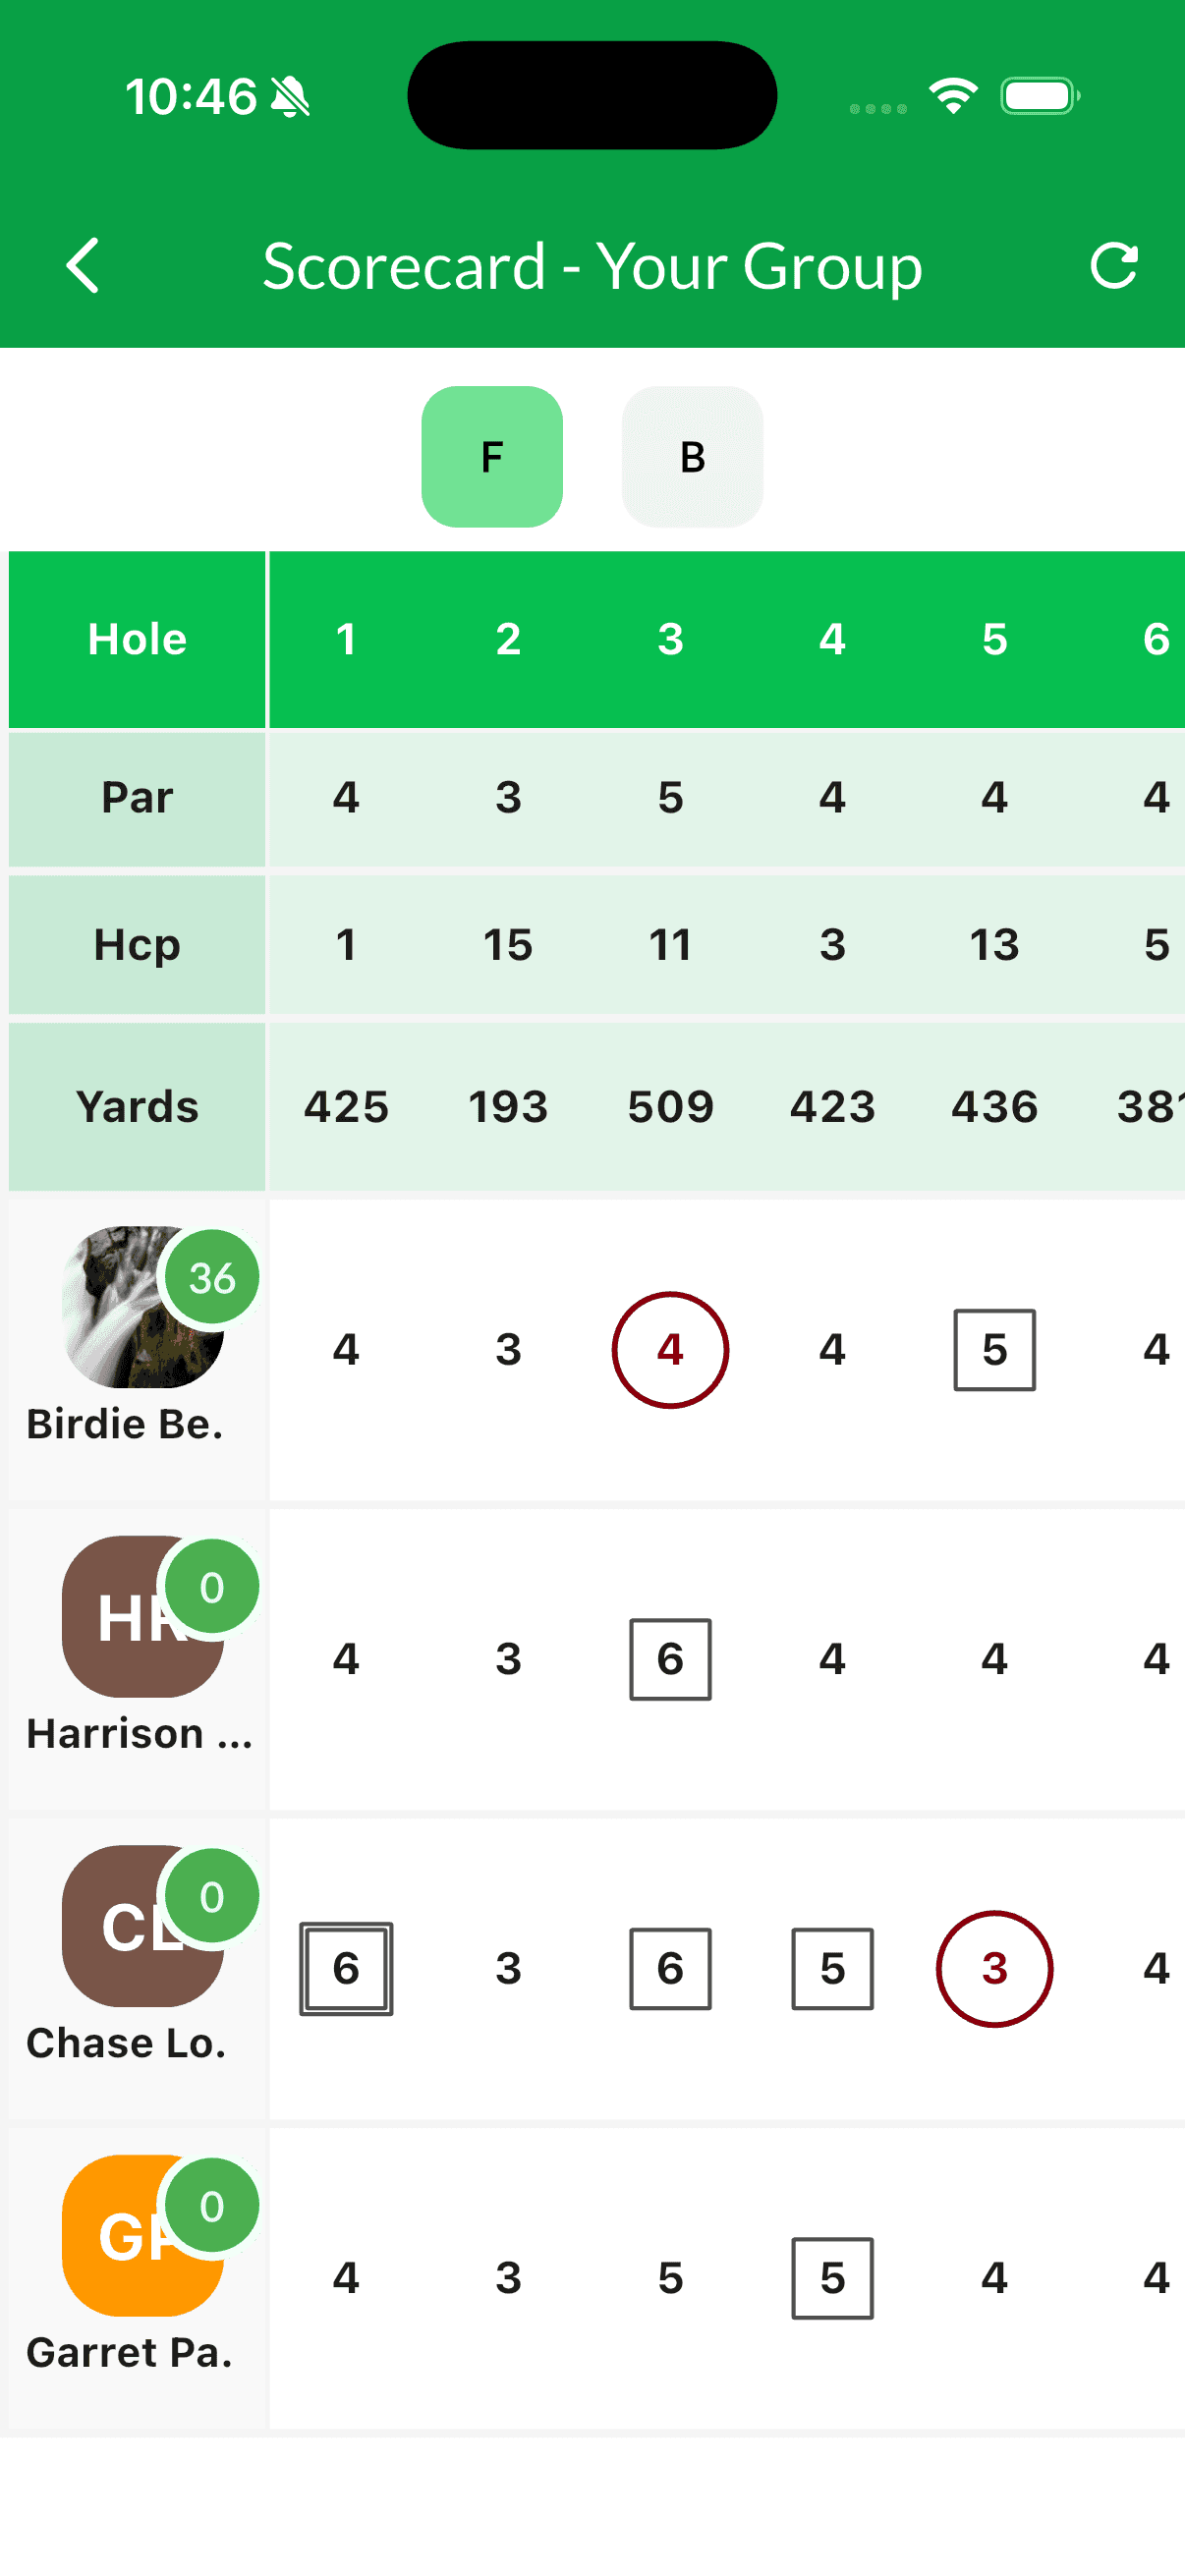This screenshot has width=1185, height=2576.
Task: Switch to front nine F tab
Action: [492, 457]
